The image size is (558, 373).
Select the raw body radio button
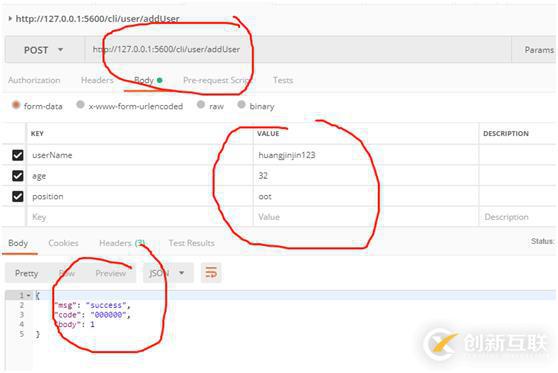(201, 105)
